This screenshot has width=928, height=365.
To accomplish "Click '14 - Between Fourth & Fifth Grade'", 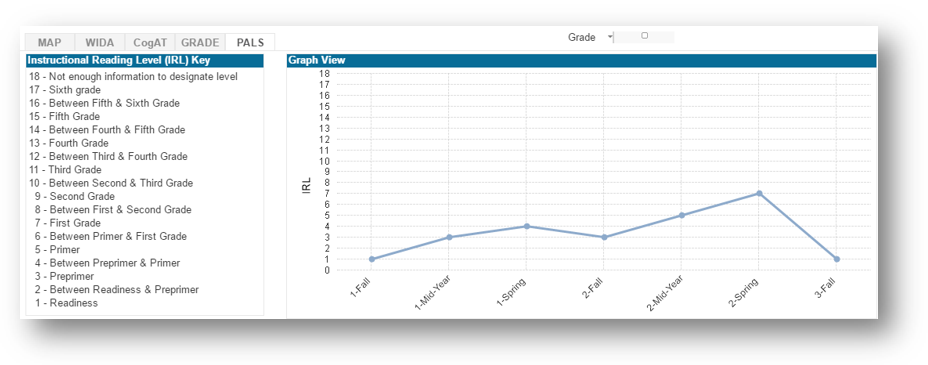I will point(107,130).
